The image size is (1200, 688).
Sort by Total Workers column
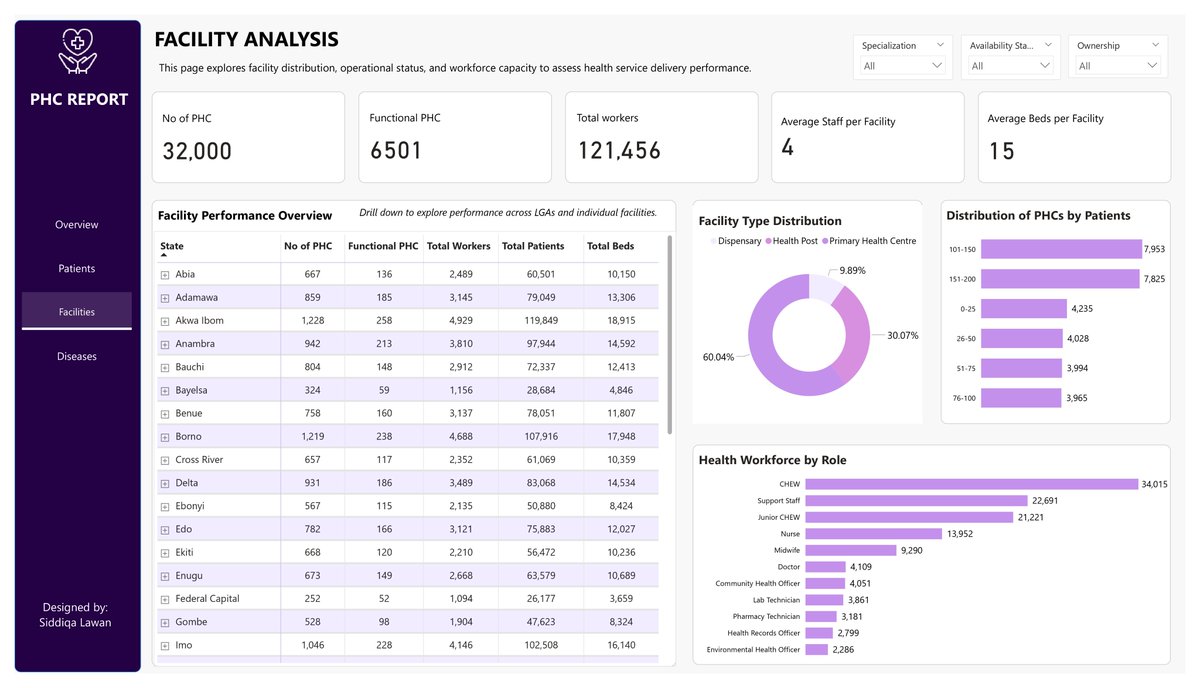point(459,246)
